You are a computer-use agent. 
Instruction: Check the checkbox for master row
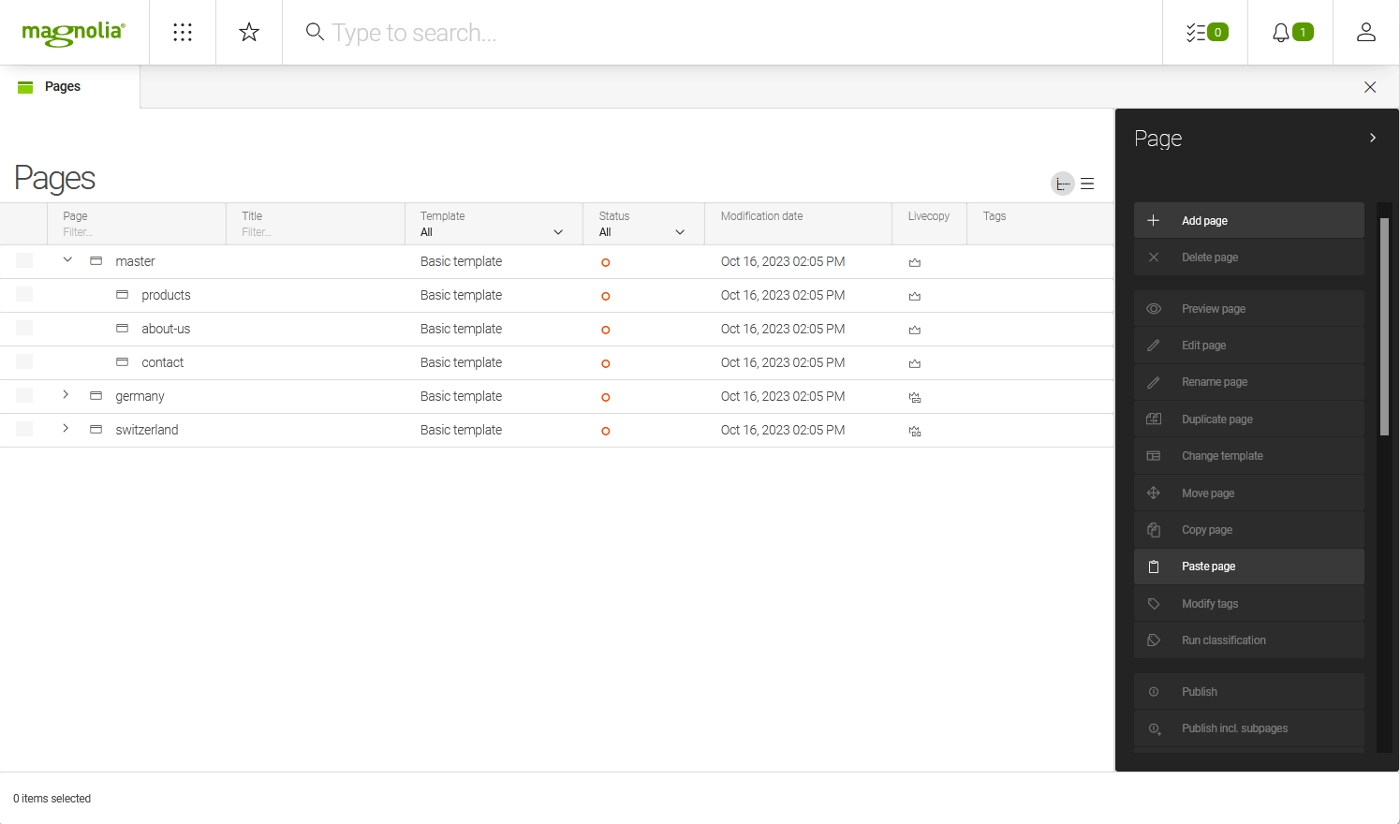click(x=24, y=261)
